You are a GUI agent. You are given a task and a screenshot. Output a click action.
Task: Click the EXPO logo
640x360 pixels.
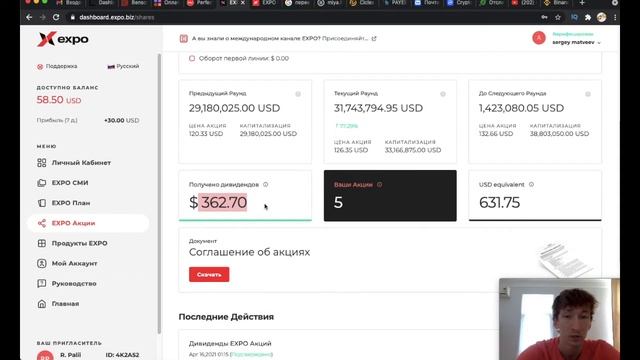click(63, 39)
